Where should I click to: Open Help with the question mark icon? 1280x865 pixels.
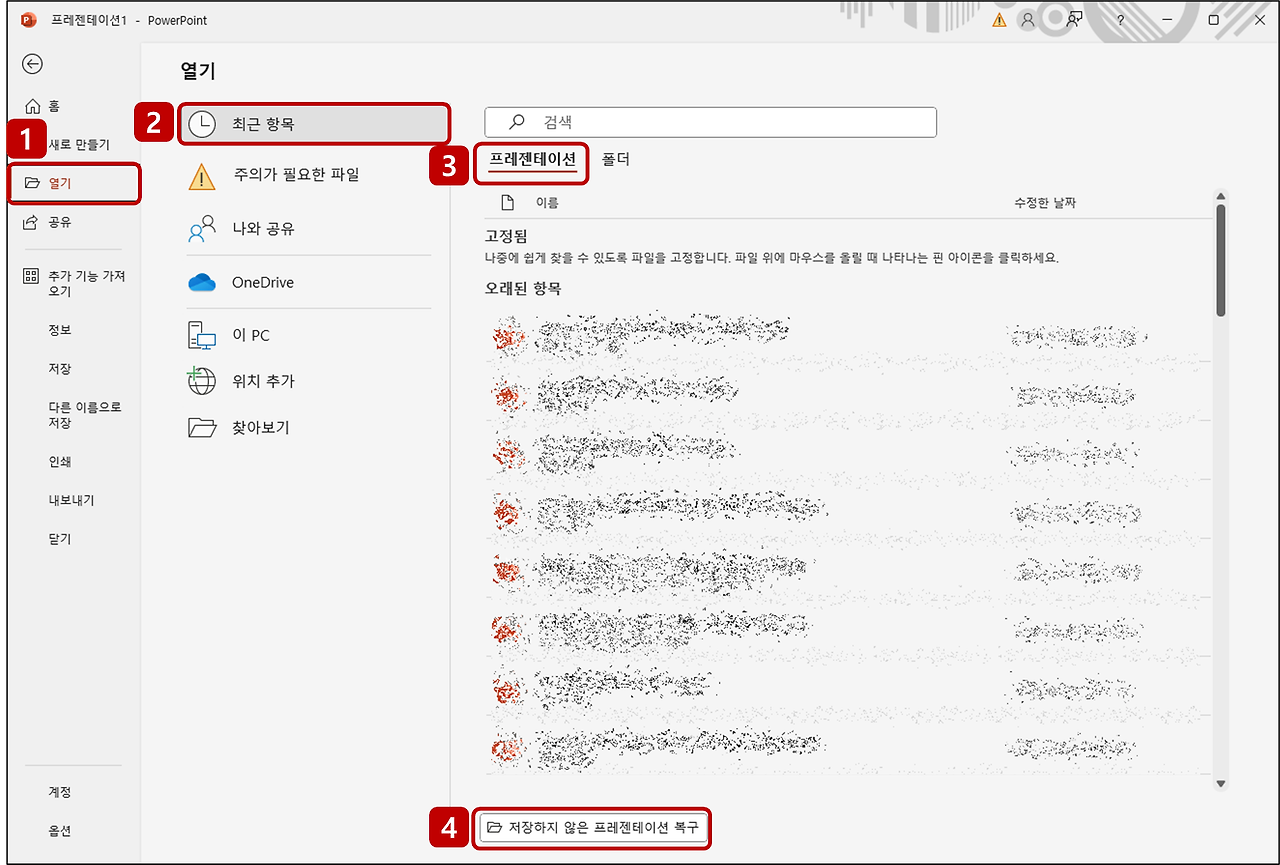pyautogui.click(x=1121, y=20)
